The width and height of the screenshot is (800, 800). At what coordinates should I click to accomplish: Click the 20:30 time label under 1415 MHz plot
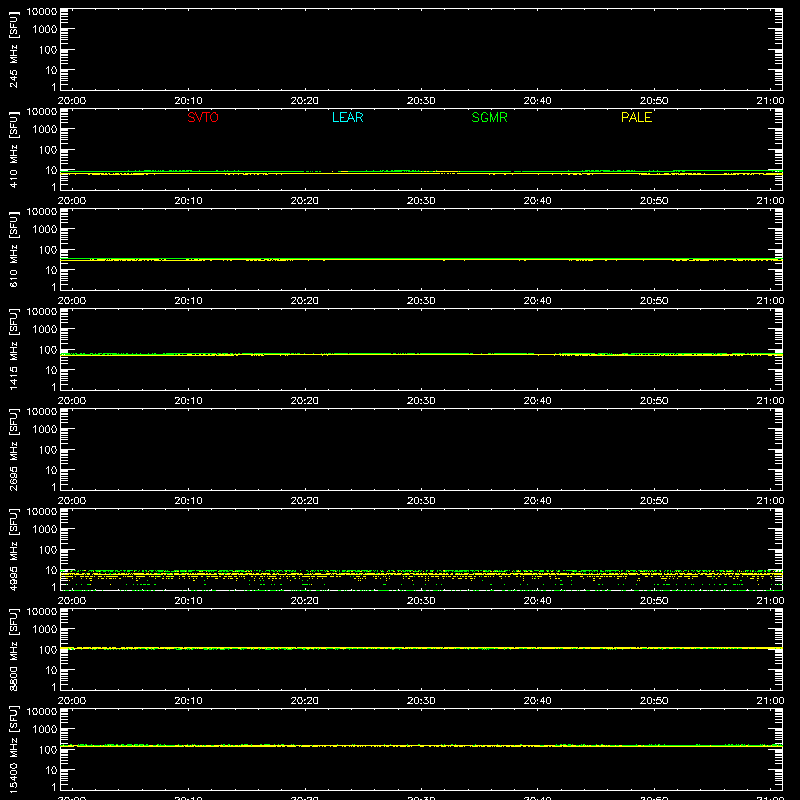(x=421, y=401)
